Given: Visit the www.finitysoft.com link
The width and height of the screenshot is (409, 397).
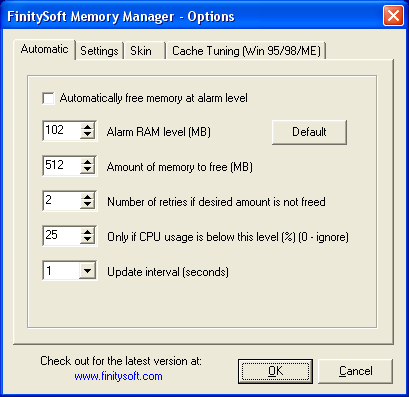Looking at the screenshot, I should pyautogui.click(x=118, y=376).
